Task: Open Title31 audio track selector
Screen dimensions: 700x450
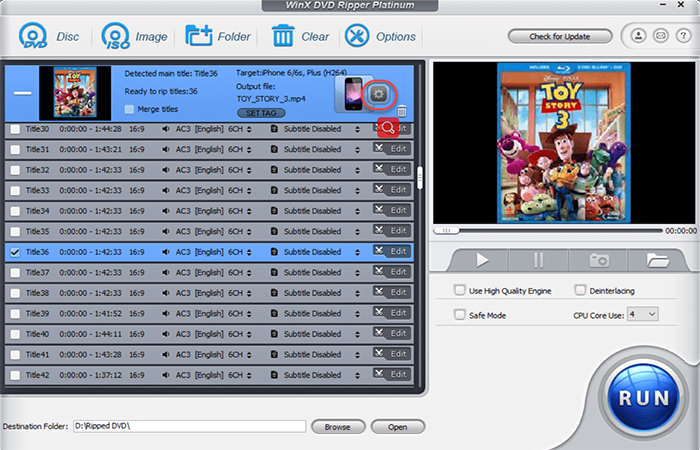Action: point(249,150)
